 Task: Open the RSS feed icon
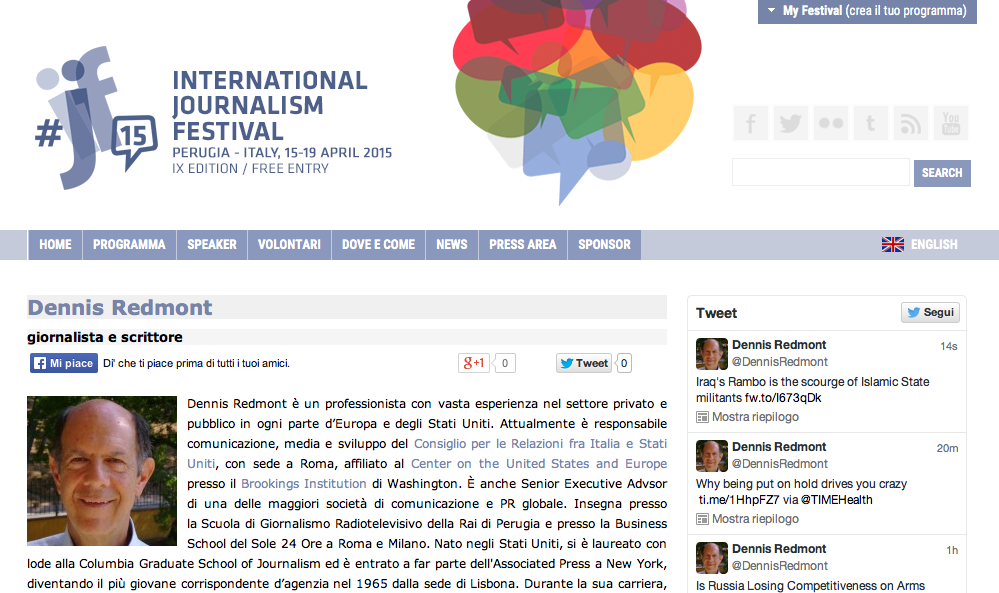pyautogui.click(x=910, y=123)
